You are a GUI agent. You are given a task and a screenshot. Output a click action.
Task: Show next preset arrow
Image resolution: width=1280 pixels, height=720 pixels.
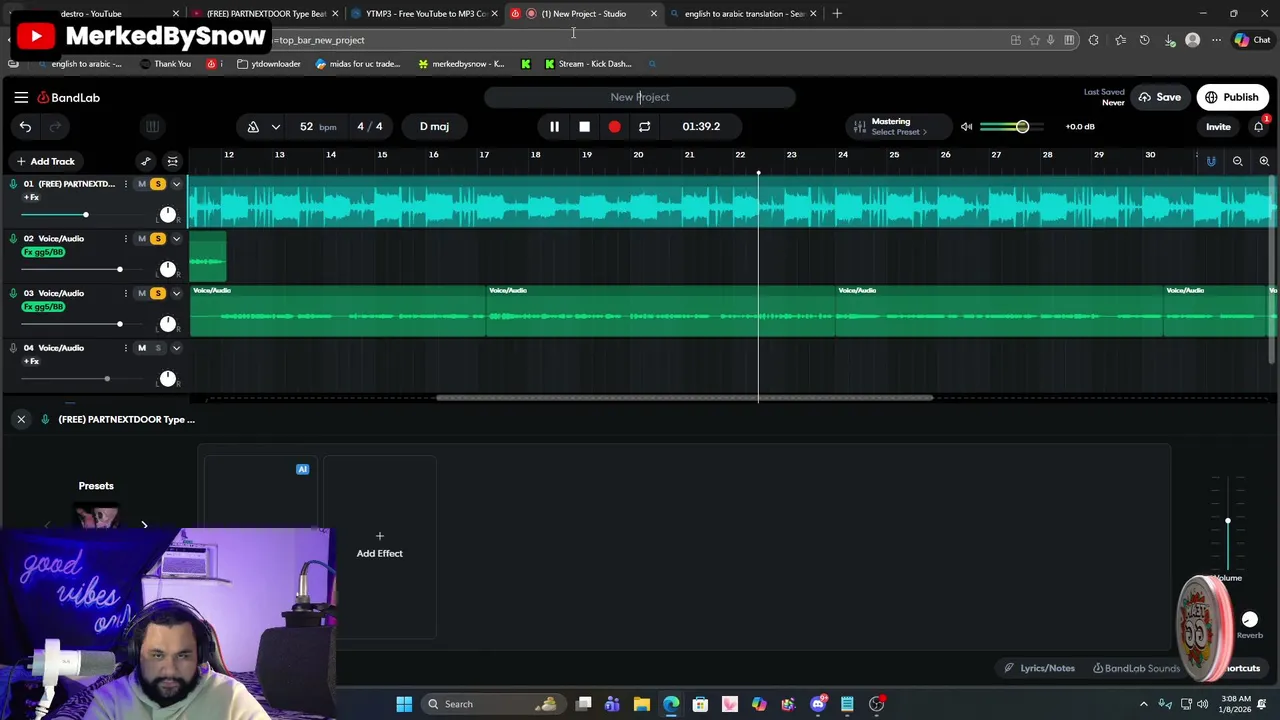[x=144, y=524]
